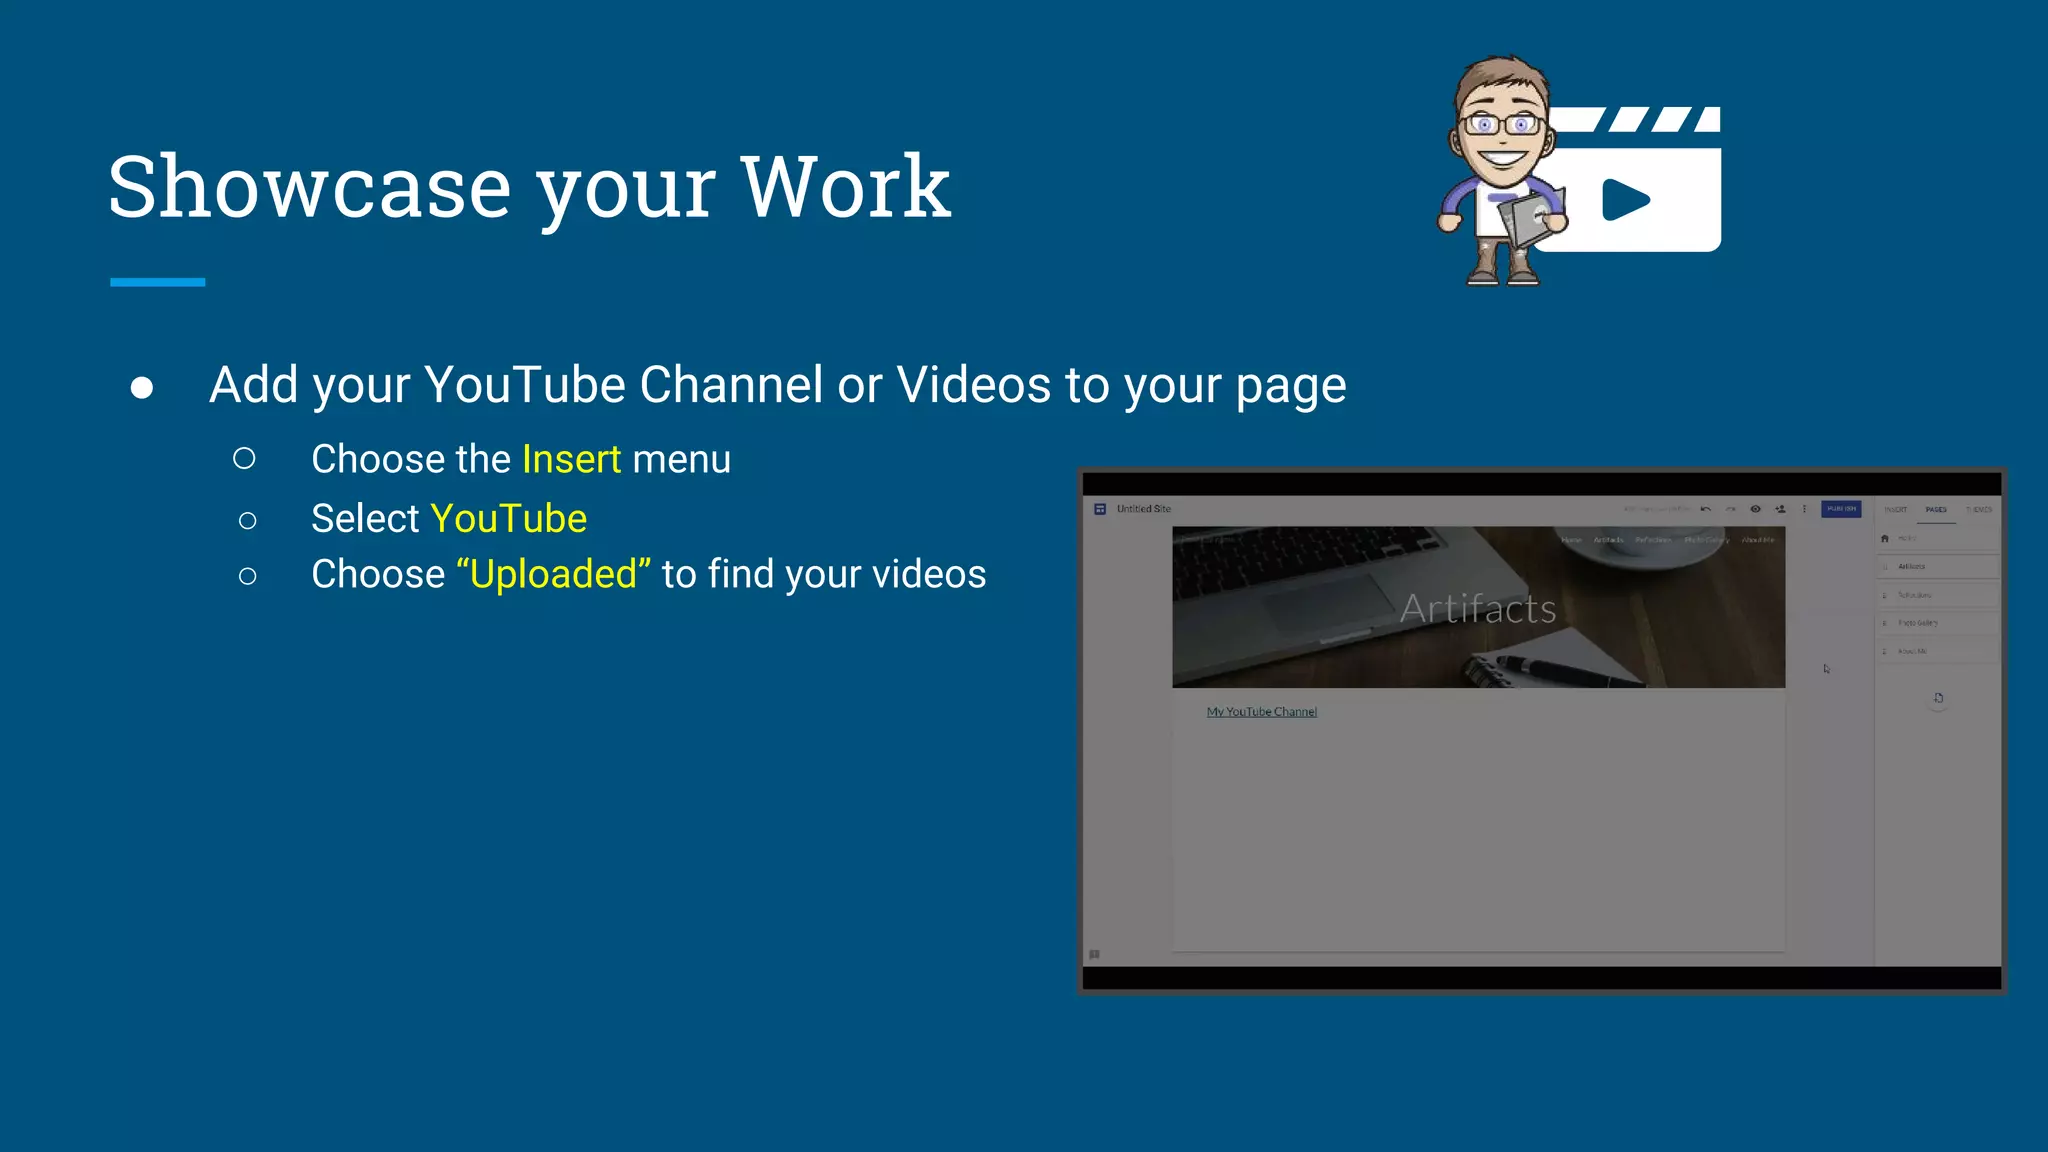Click Home in the site navigation bar

tap(1572, 540)
